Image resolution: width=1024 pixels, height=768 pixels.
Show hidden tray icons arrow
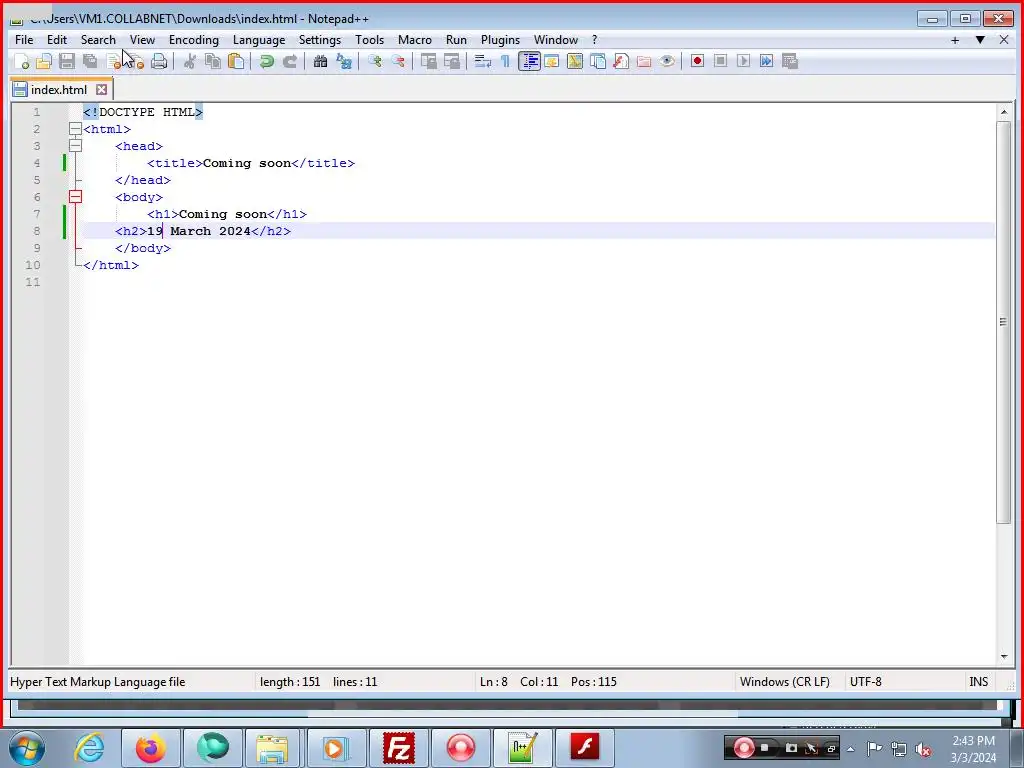(x=850, y=749)
